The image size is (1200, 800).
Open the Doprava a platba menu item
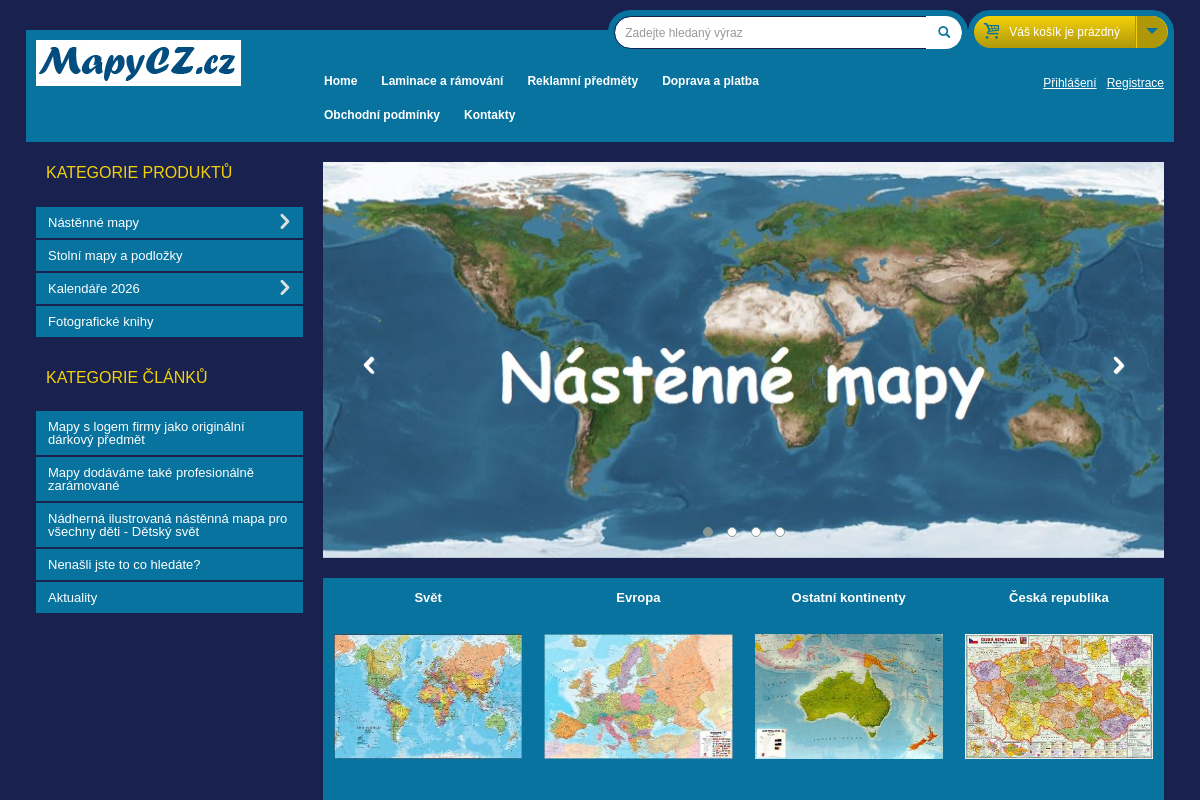710,81
